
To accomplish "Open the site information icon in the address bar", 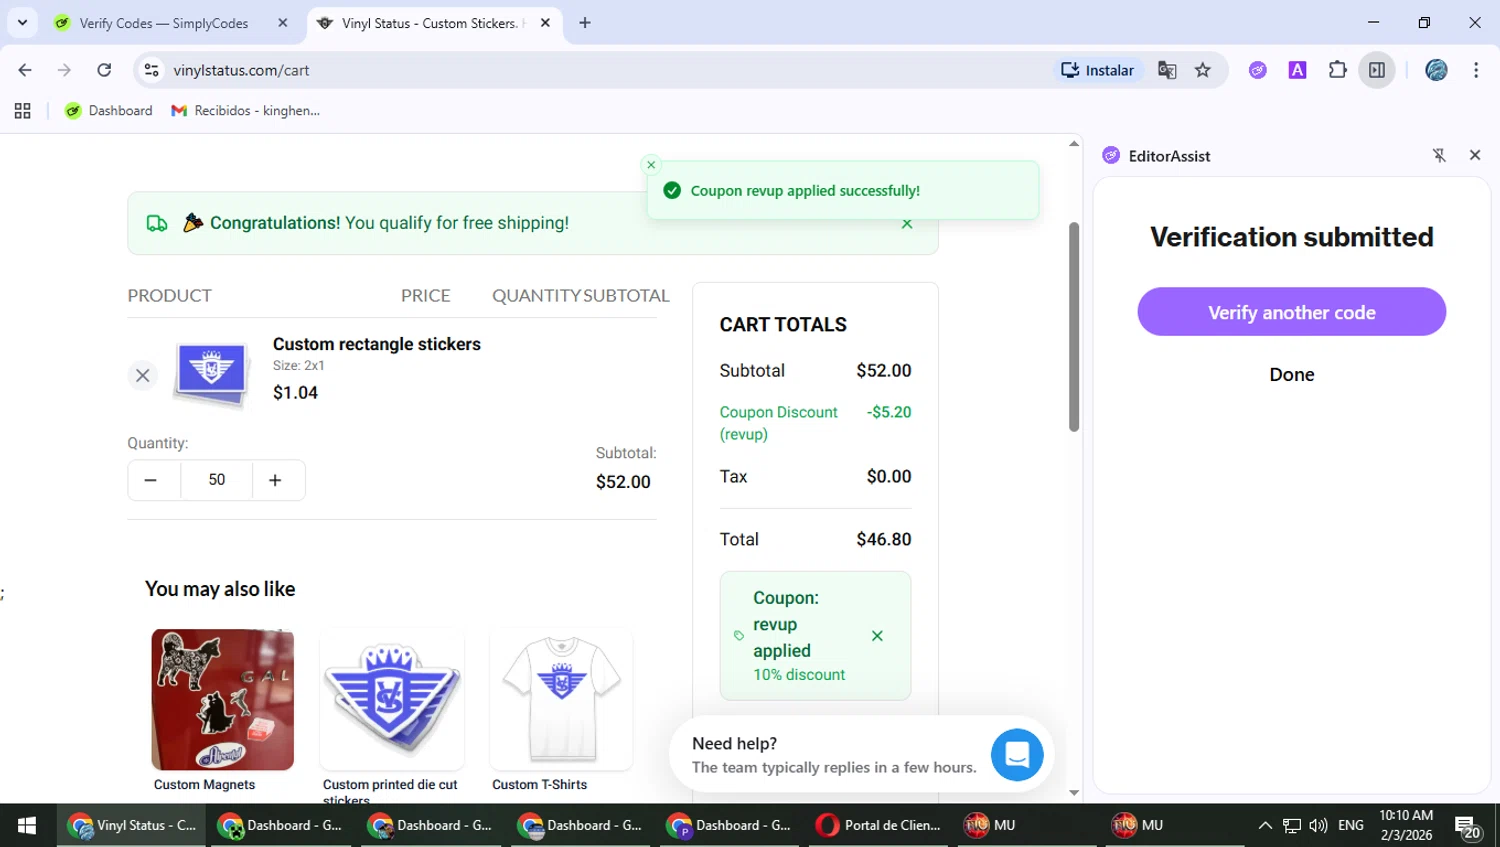I will [152, 70].
